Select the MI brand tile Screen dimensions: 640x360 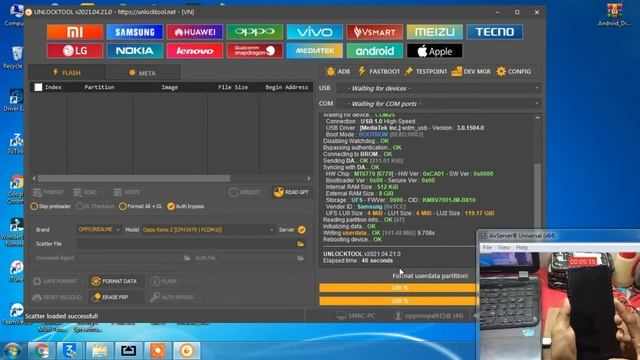click(75, 32)
